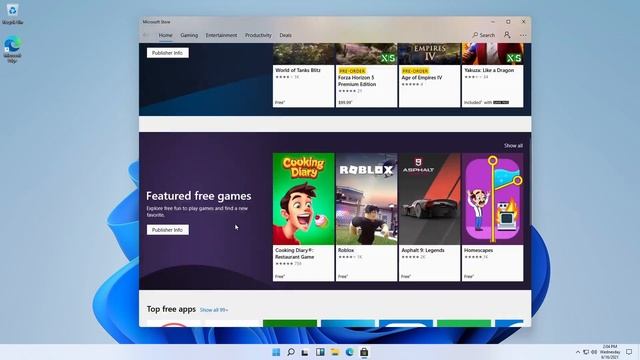Image resolution: width=640 pixels, height=360 pixels.
Task: Click the Cooking Diary®: Restaurant Game title
Action: coord(295,253)
